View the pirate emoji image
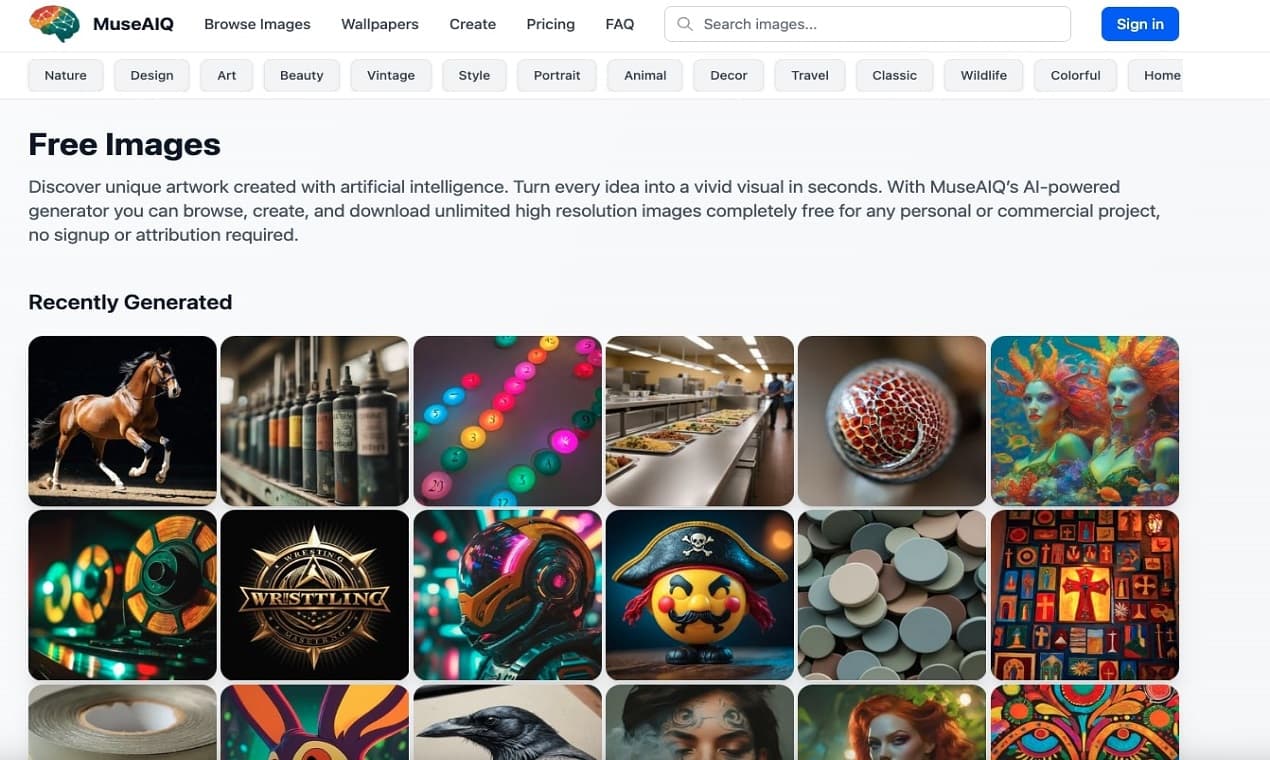Screen dimensions: 1270x760 coord(700,595)
